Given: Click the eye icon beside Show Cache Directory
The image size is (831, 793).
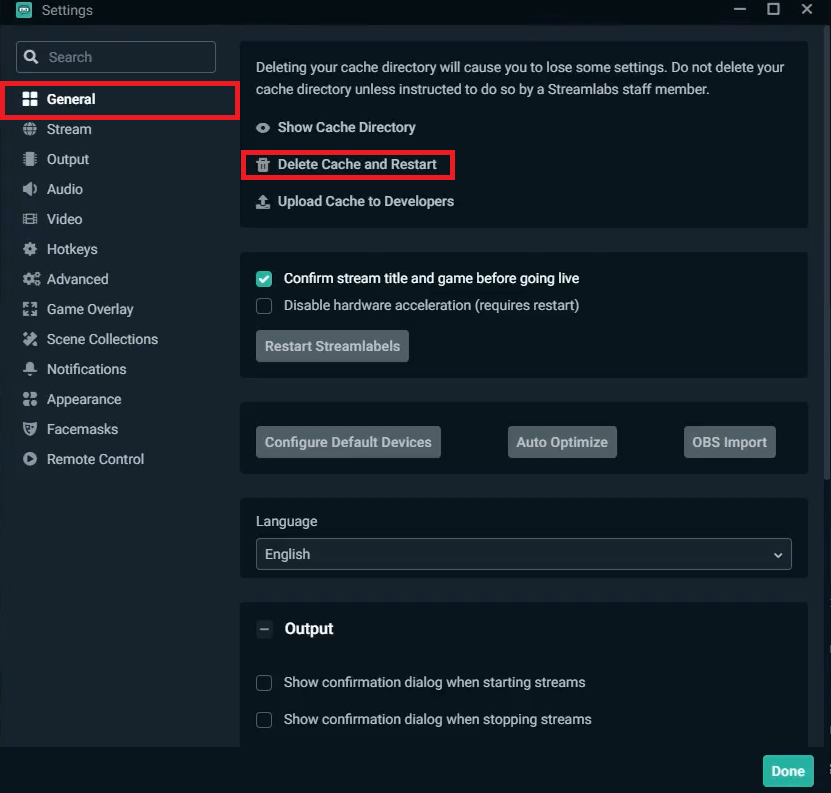Looking at the screenshot, I should tap(263, 128).
